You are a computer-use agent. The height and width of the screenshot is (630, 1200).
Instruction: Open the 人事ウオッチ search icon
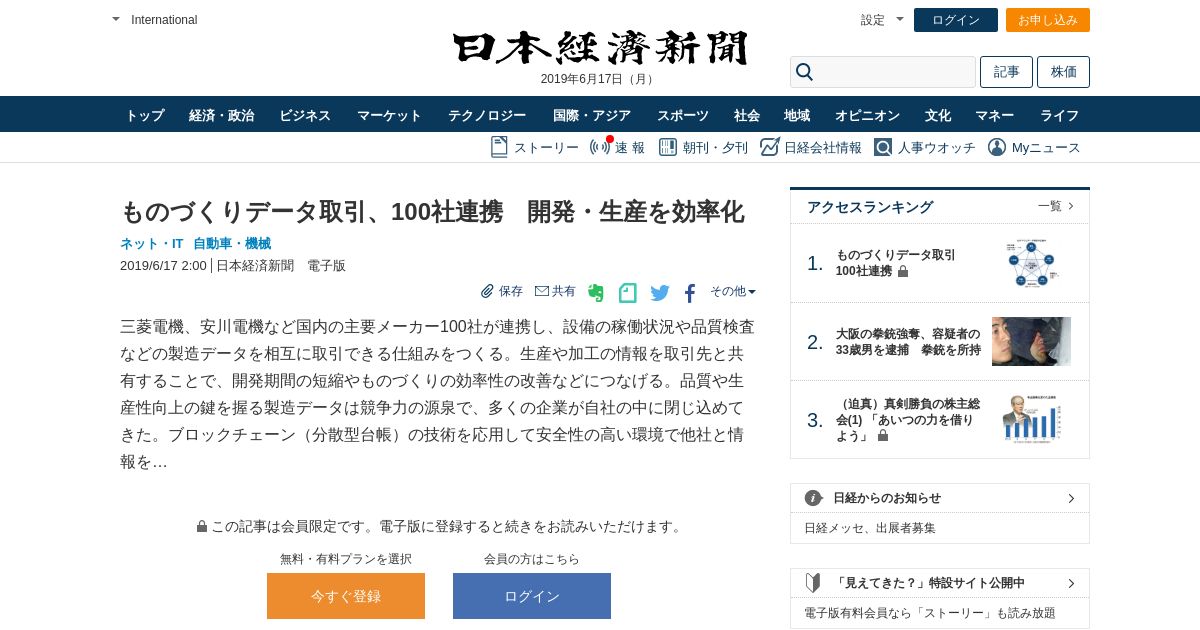(x=883, y=147)
